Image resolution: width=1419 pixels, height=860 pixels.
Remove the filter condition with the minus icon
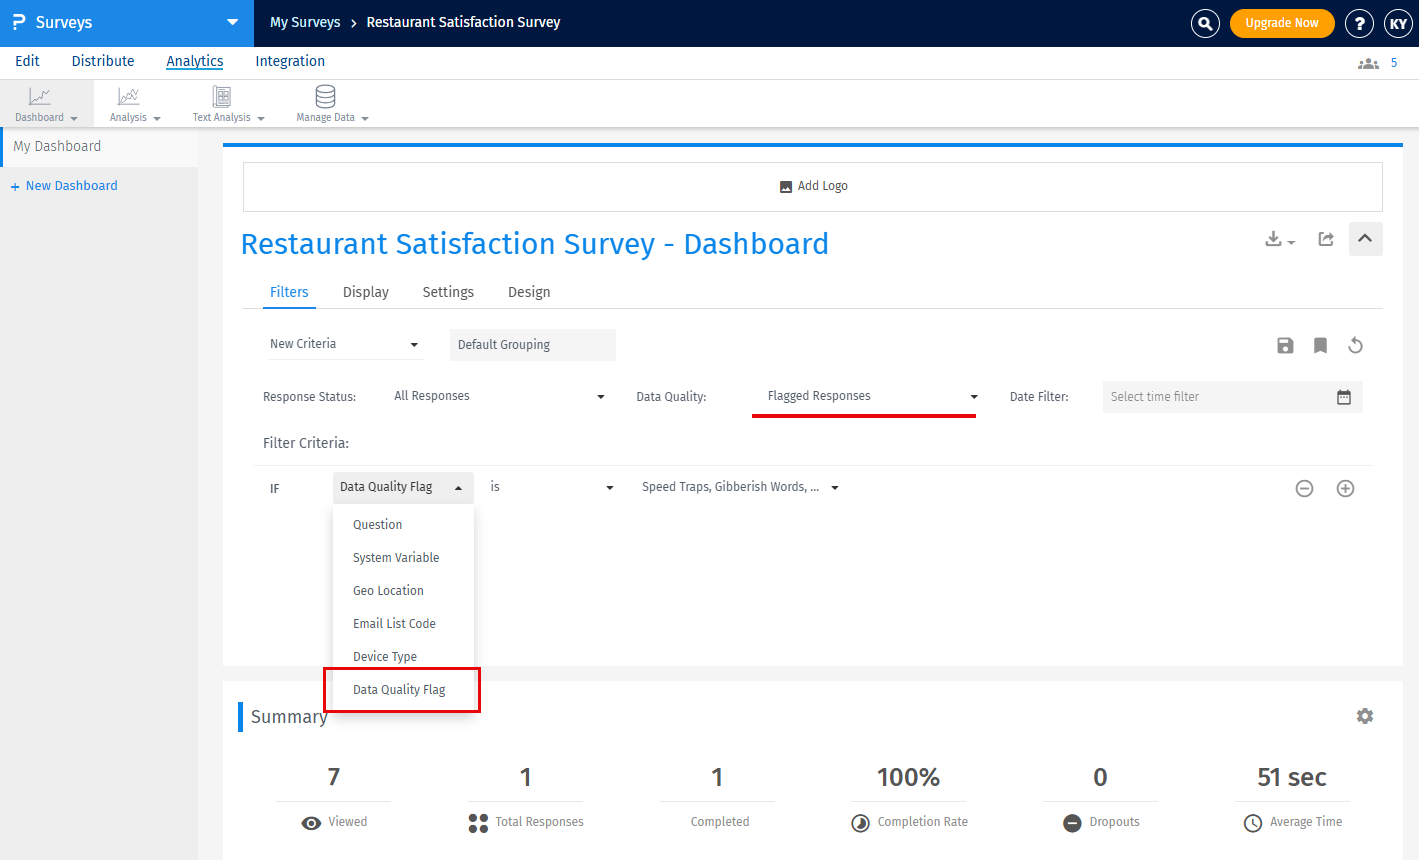pos(1304,488)
